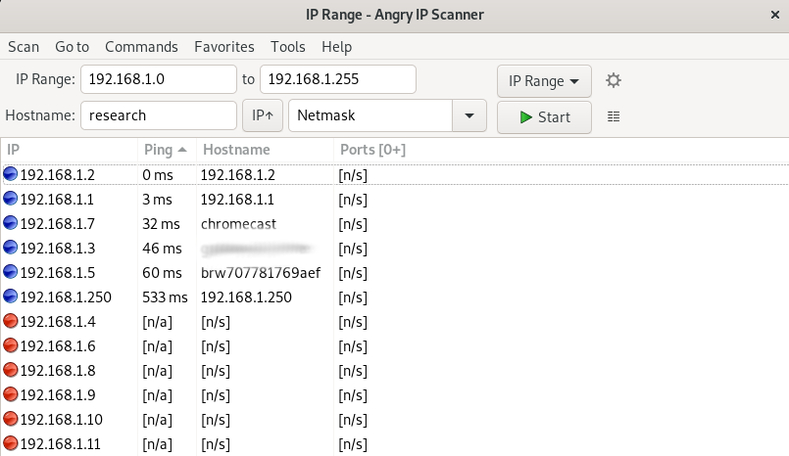Expand the Netmask combo box arrow
Image resolution: width=789 pixels, height=456 pixels.
pyautogui.click(x=469, y=116)
